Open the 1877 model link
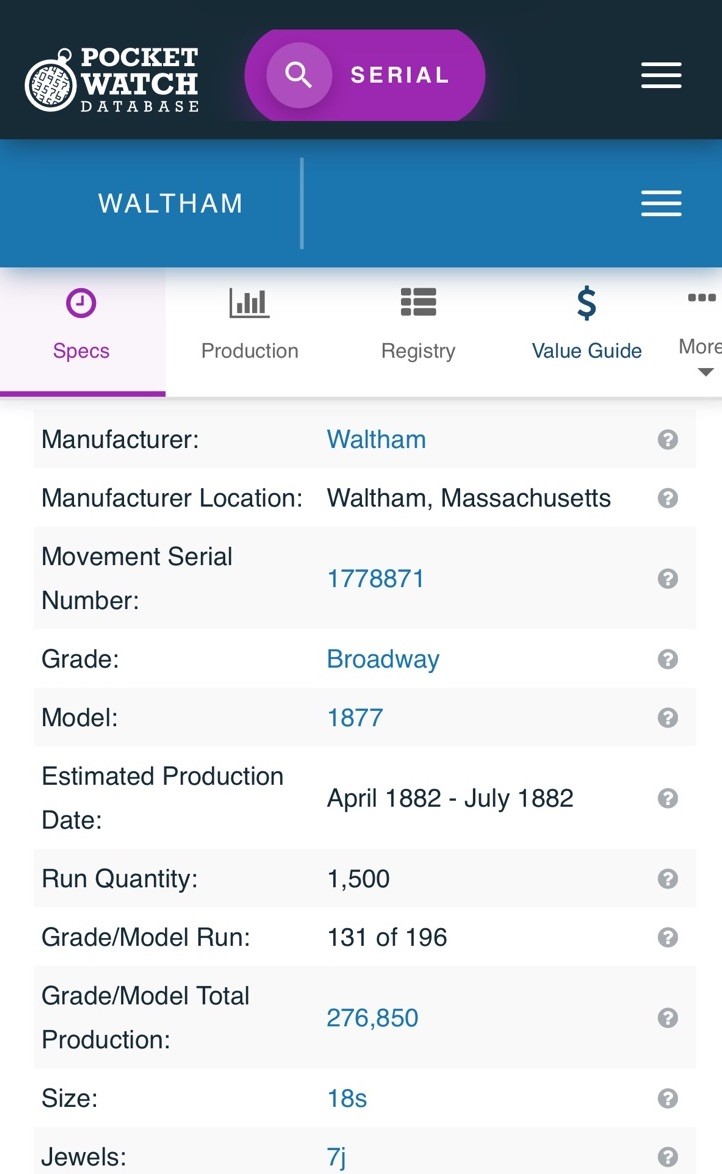 354,718
